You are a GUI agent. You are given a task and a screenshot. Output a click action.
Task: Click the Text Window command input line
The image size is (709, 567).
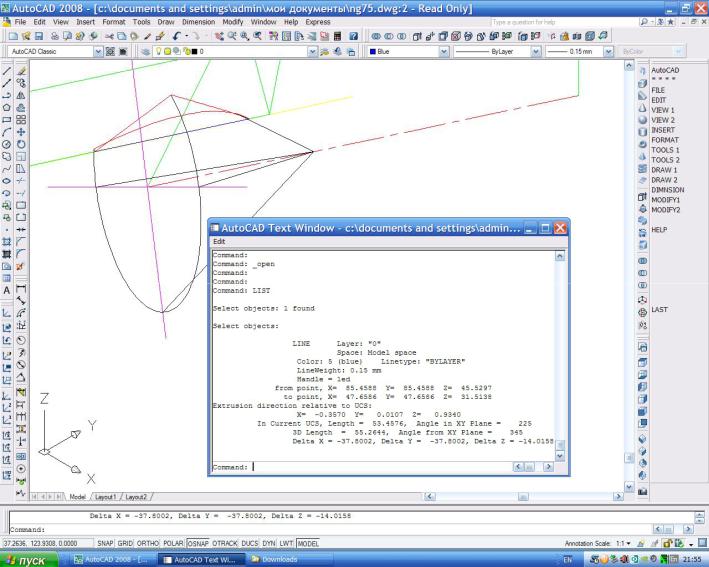362,467
